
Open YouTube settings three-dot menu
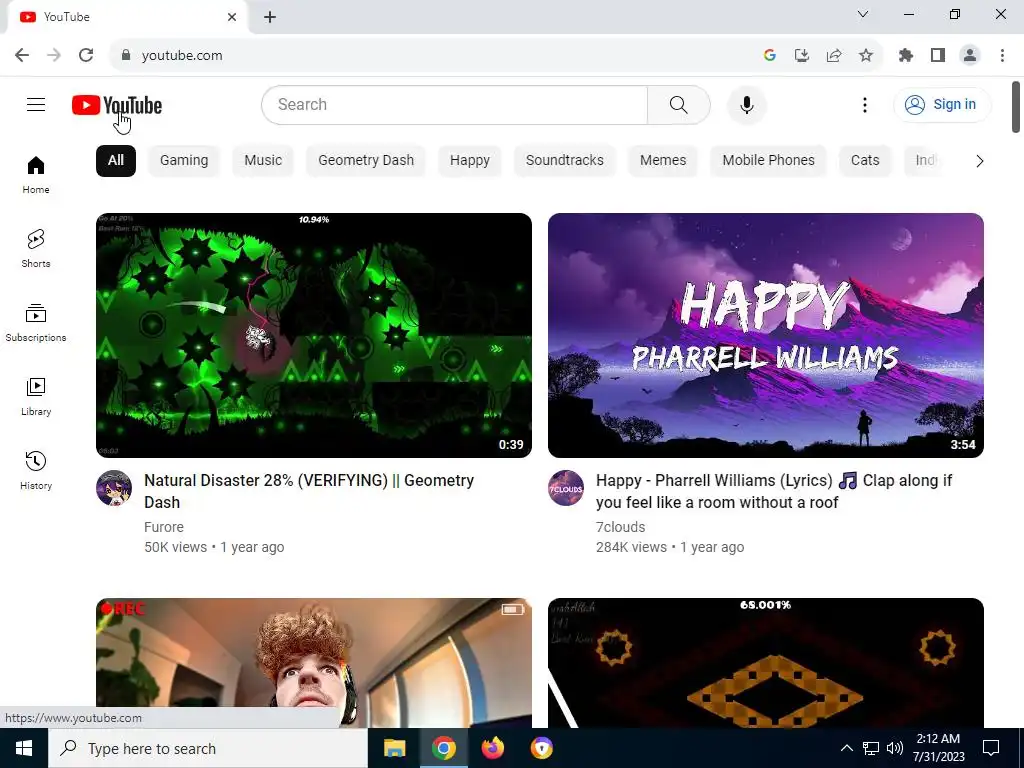tap(865, 104)
